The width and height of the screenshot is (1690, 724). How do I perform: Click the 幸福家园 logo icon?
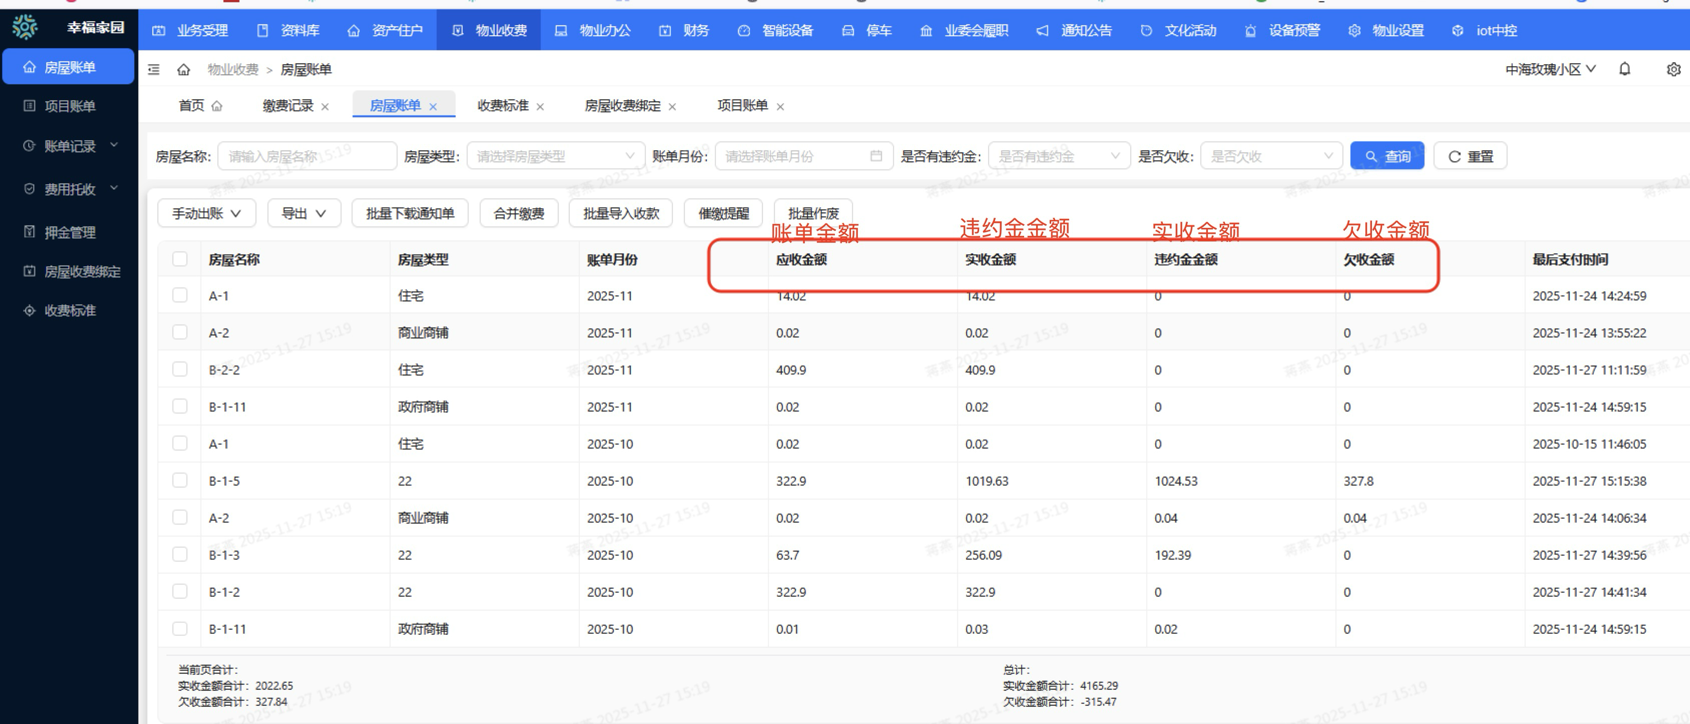click(x=25, y=27)
